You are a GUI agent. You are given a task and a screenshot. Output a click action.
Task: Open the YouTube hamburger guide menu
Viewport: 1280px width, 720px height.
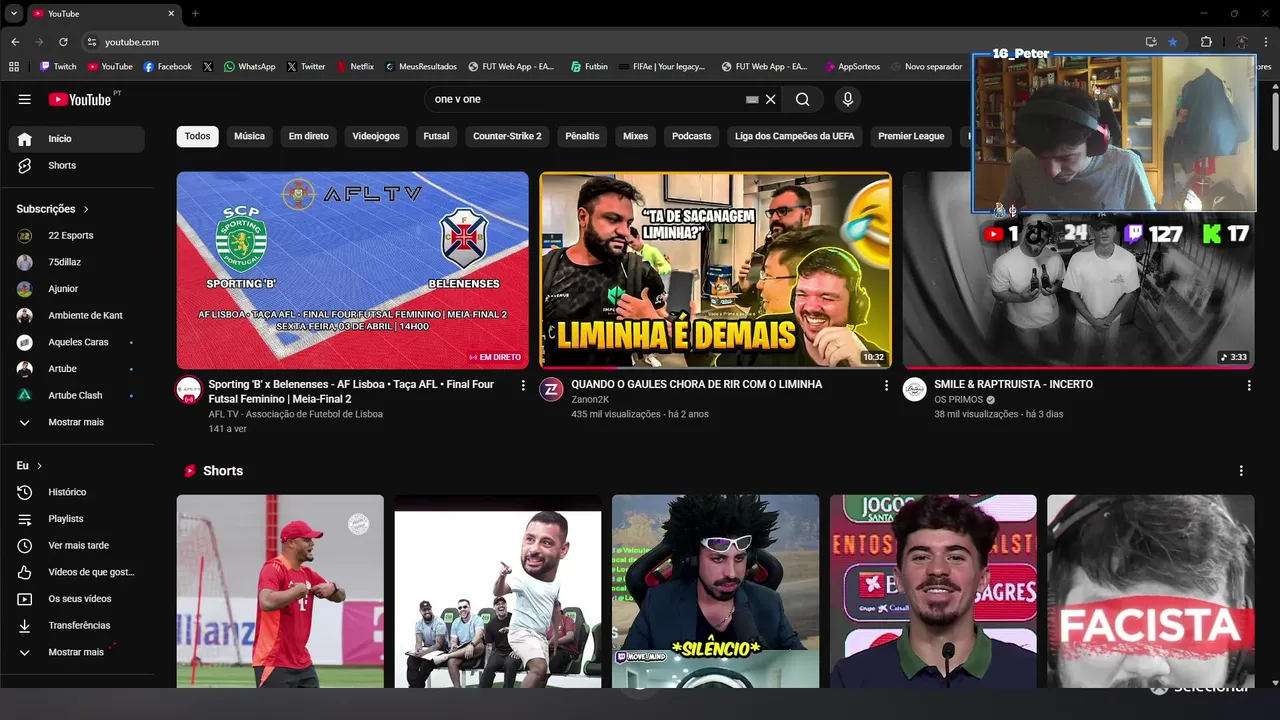[x=24, y=99]
